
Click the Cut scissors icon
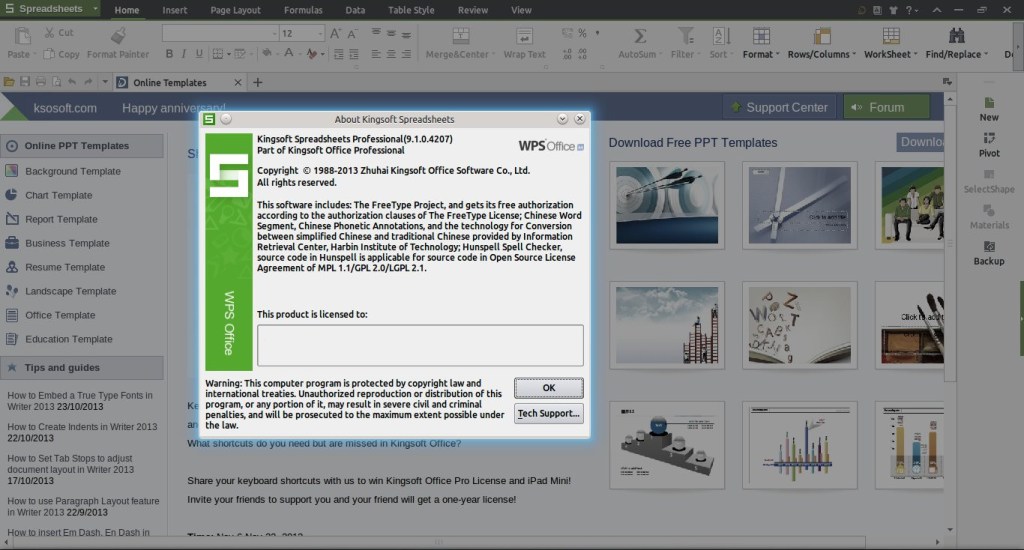pyautogui.click(x=48, y=32)
